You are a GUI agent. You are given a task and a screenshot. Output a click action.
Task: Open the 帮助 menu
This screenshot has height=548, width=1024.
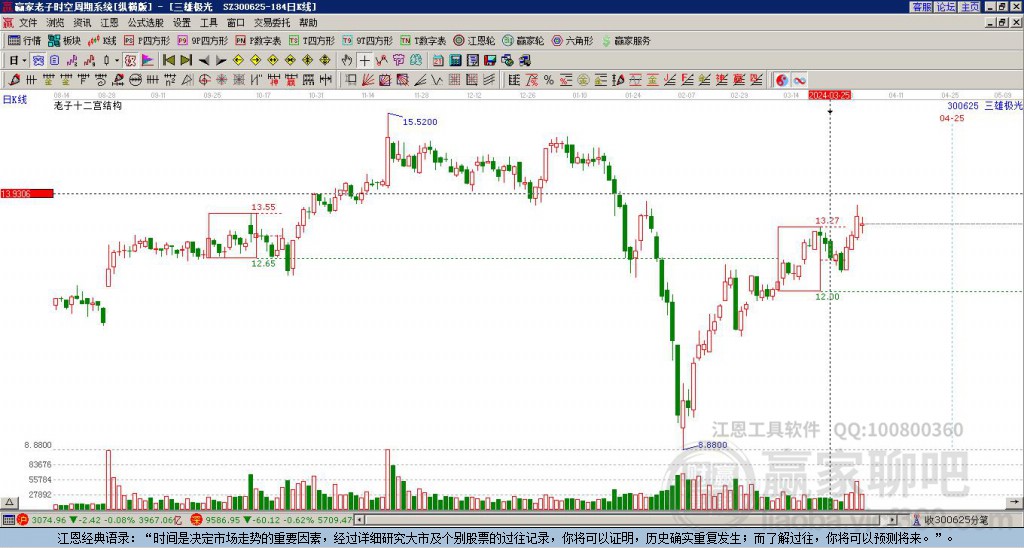click(x=308, y=23)
